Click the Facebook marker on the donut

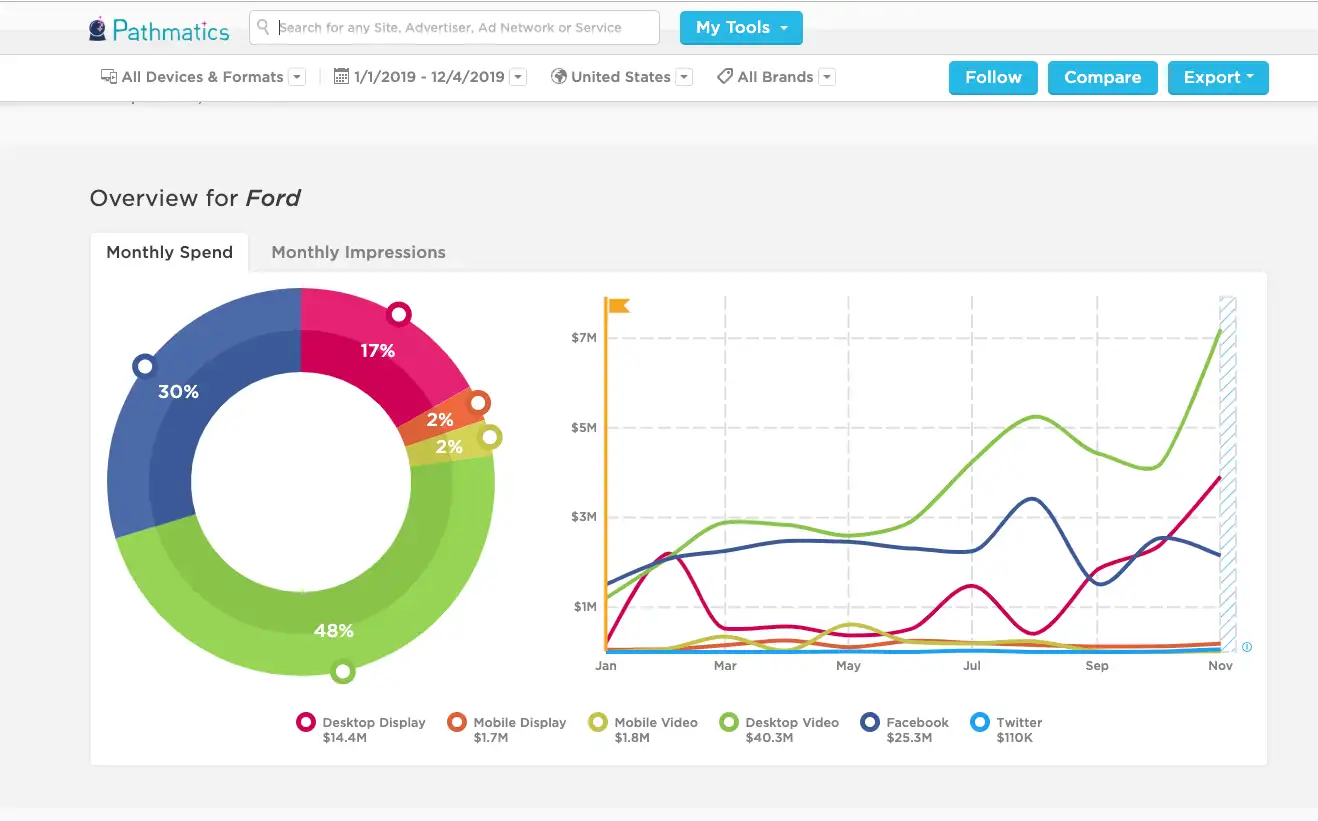tap(145, 366)
